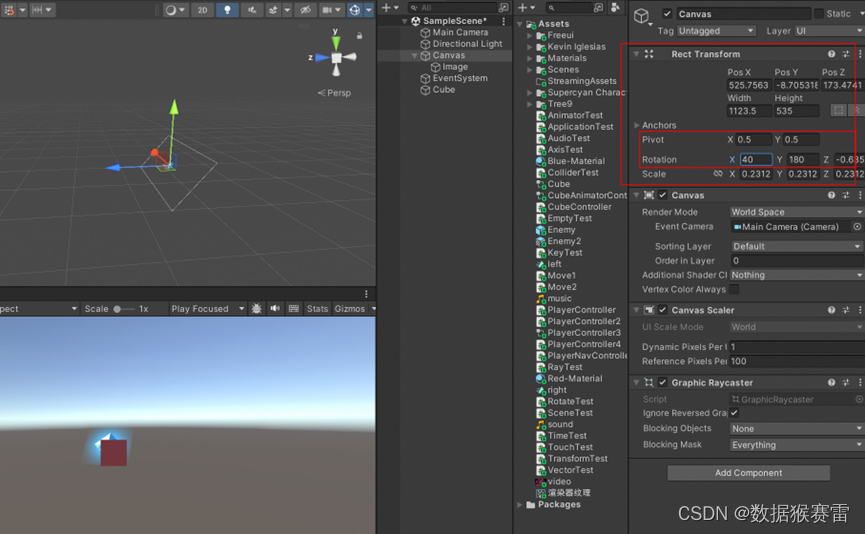Collapse the Rect Transform component
865x534 pixels.
pyautogui.click(x=637, y=54)
